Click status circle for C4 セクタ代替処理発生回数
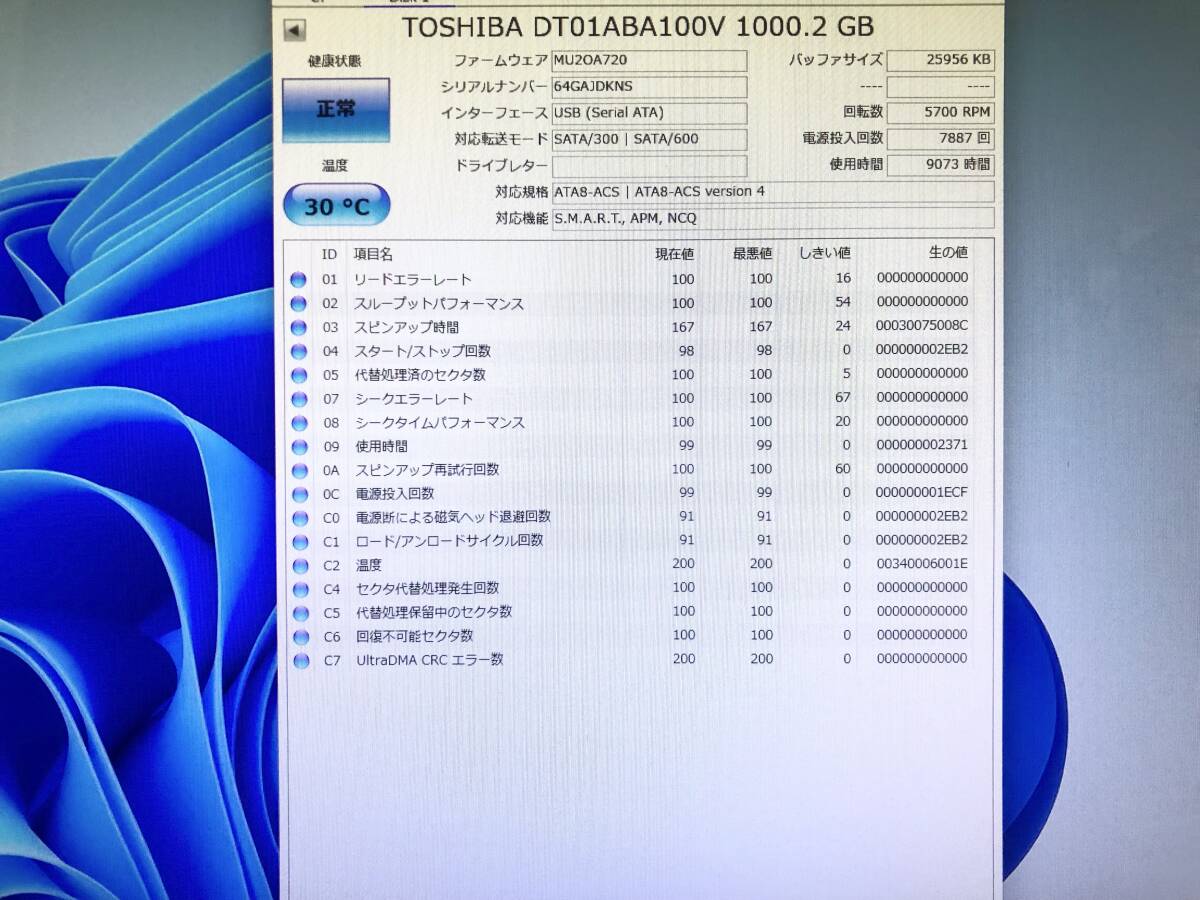1200x900 pixels. pos(299,589)
